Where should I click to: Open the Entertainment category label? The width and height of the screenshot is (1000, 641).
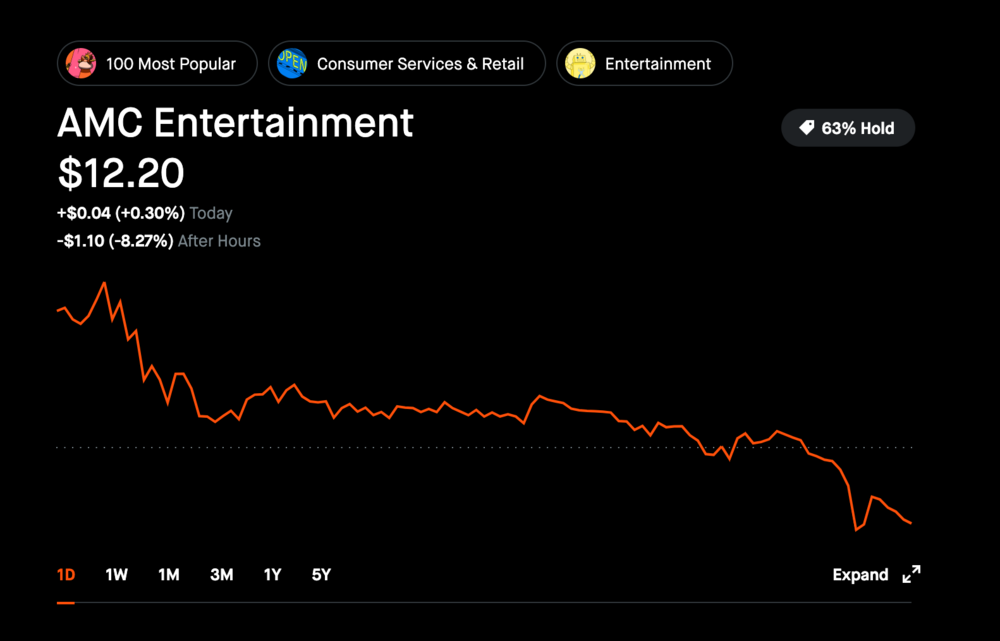657,64
